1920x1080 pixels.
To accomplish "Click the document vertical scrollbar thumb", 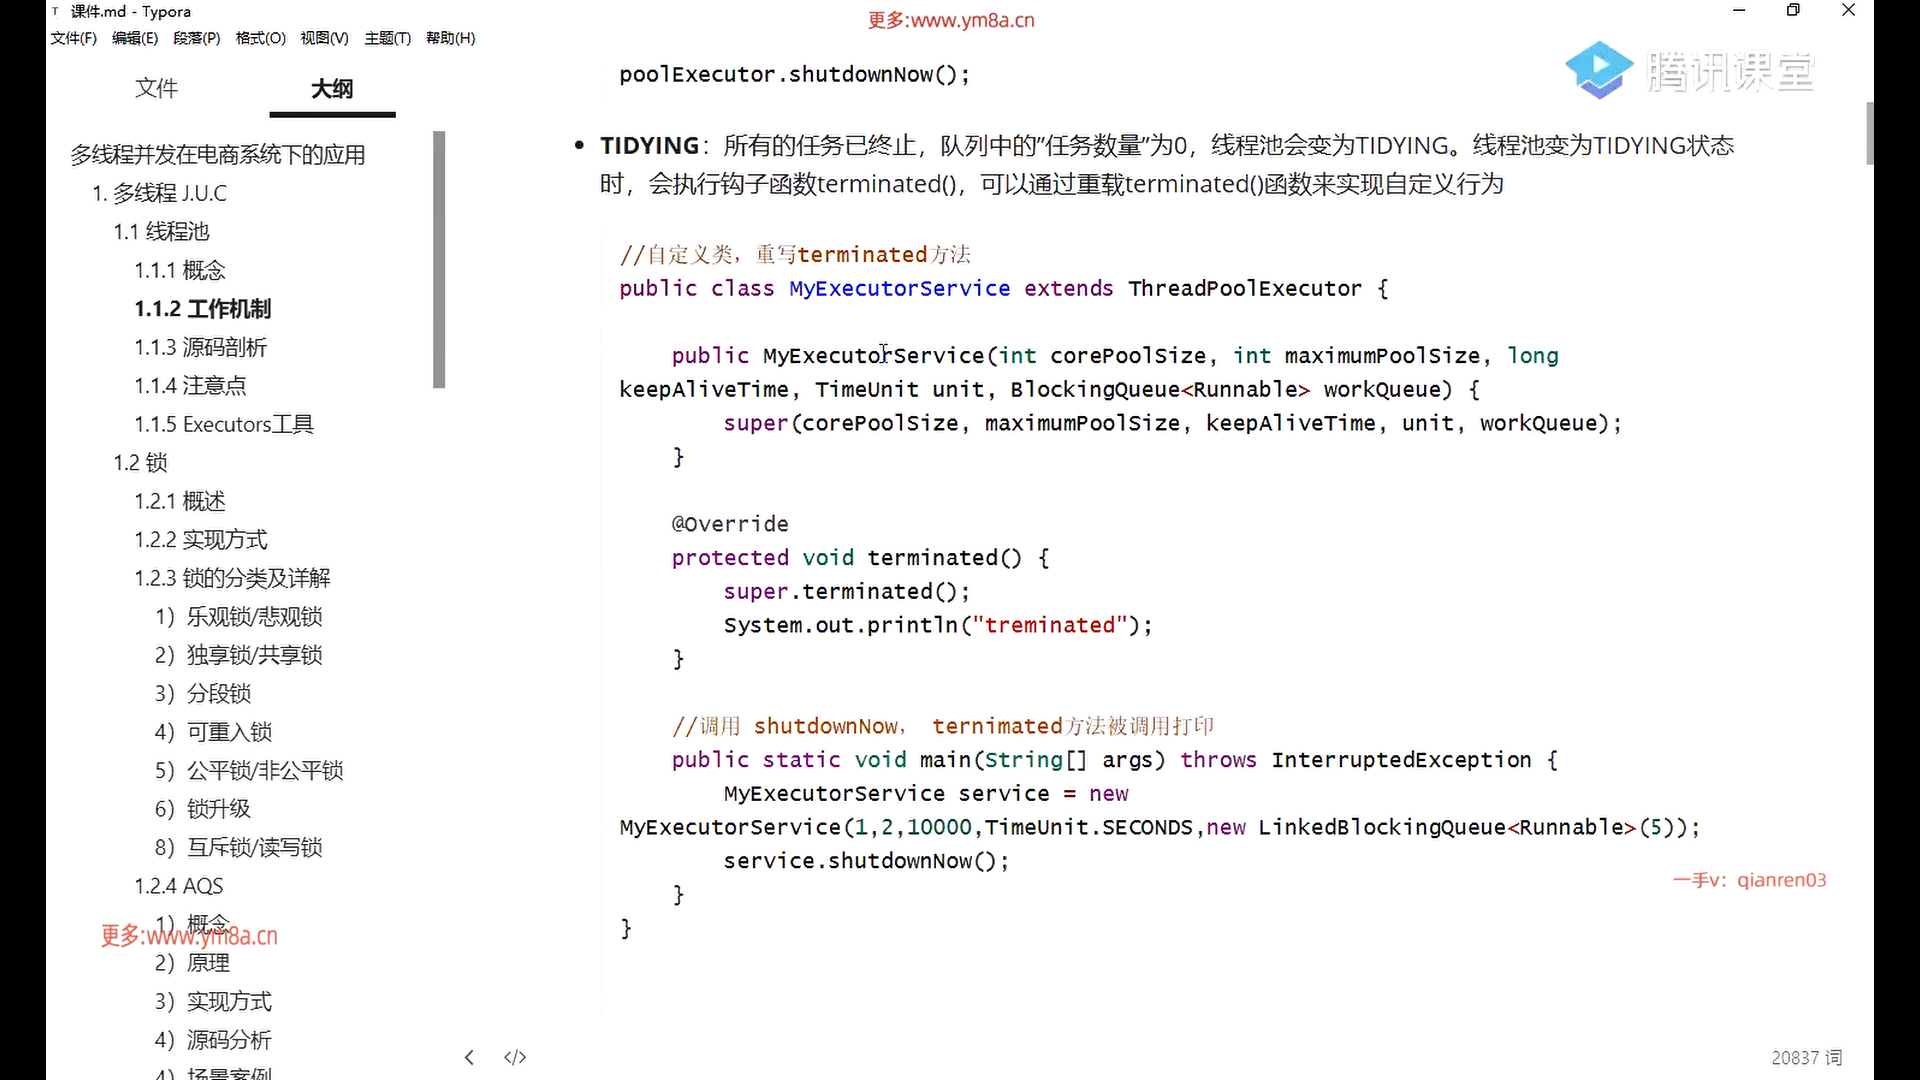I will coord(1868,132).
